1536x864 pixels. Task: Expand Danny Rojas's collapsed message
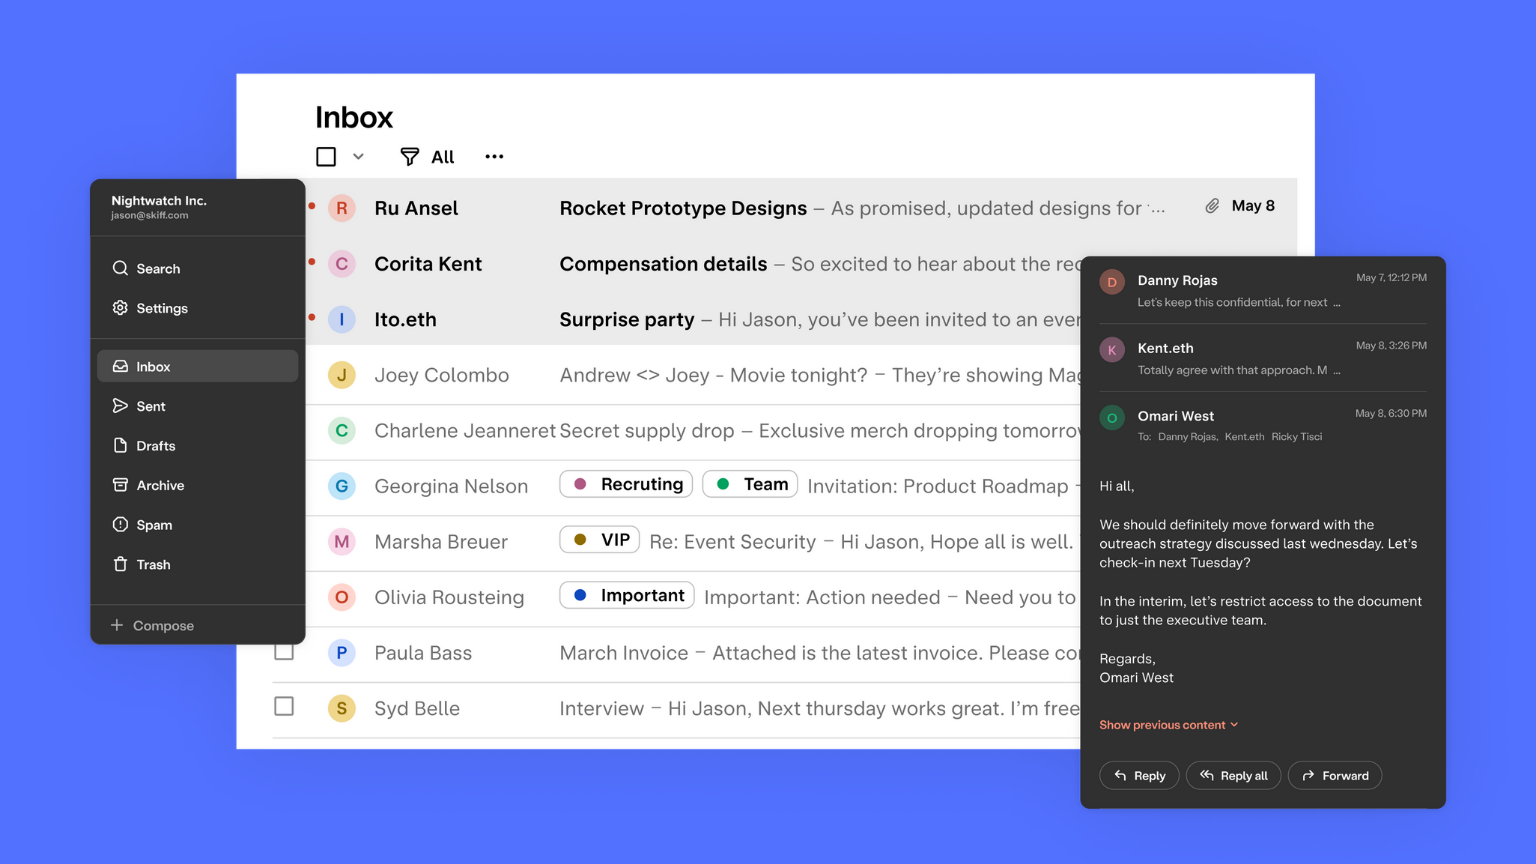click(x=1263, y=290)
